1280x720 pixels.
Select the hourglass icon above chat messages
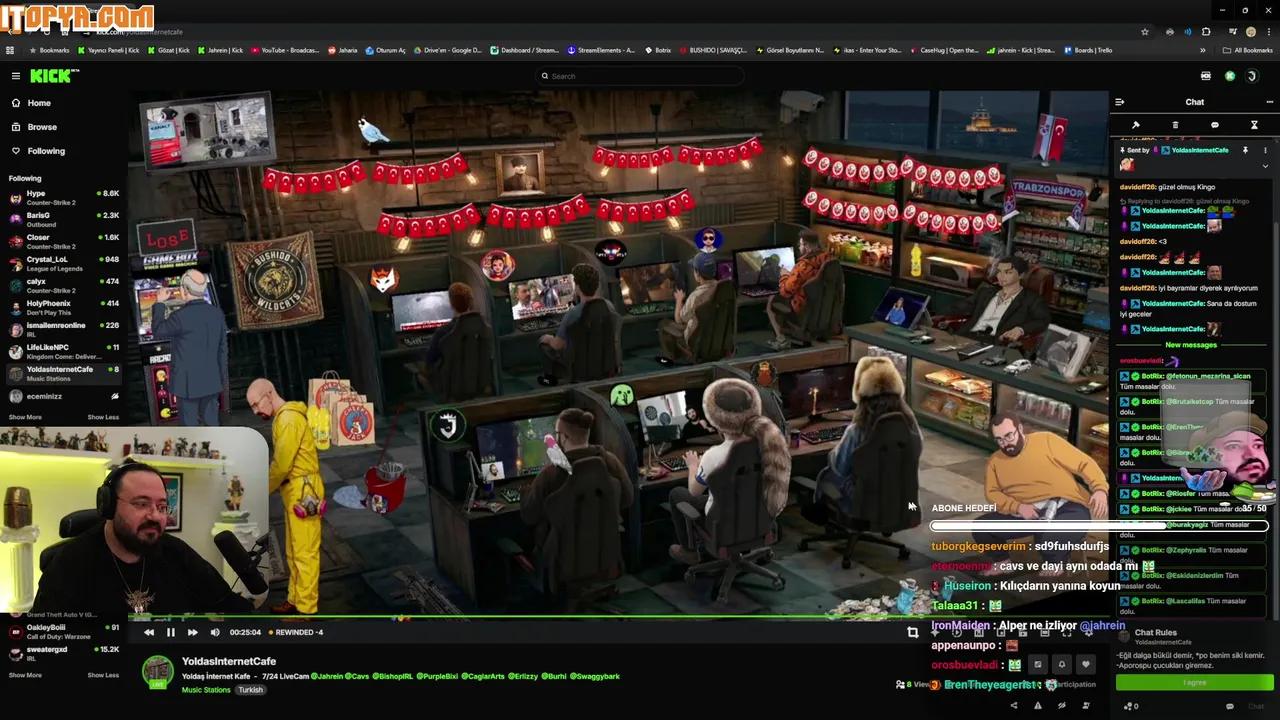click(x=1254, y=125)
